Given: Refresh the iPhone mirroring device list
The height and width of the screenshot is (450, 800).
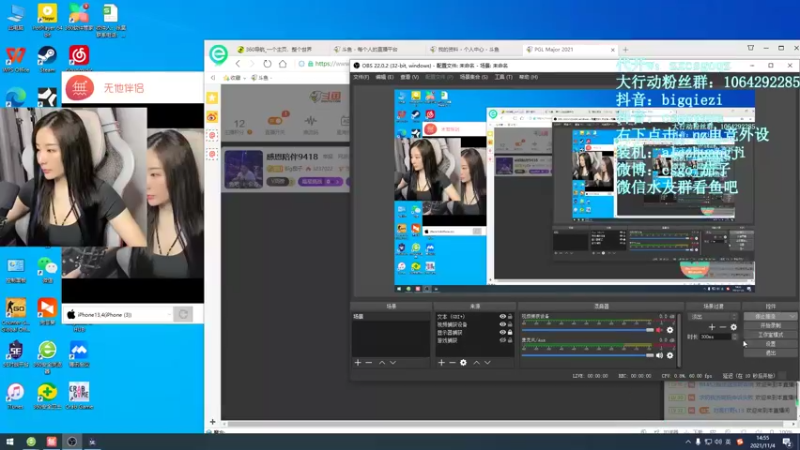Looking at the screenshot, I should click(183, 314).
